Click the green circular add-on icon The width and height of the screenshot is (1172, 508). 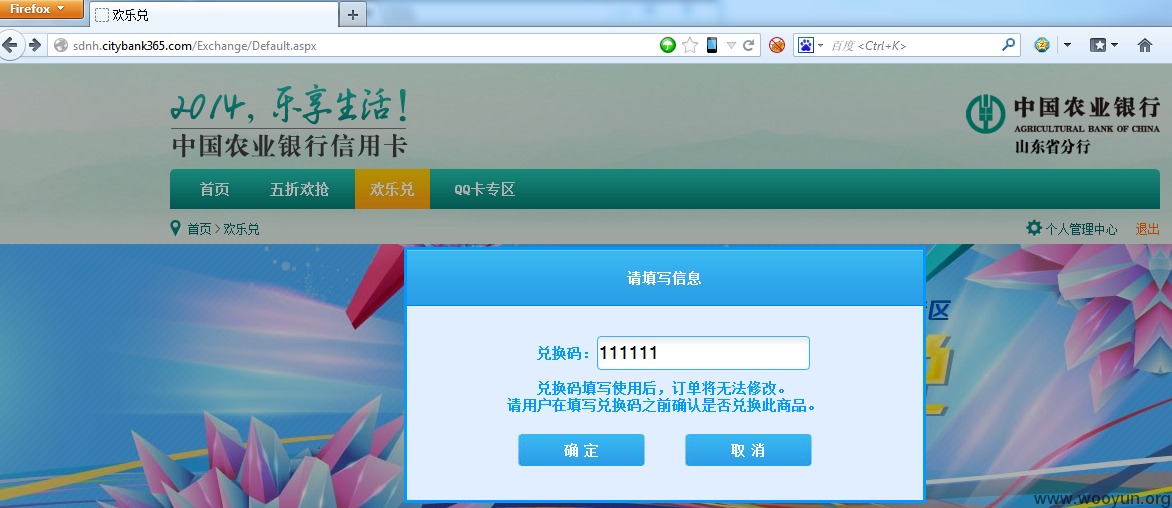pyautogui.click(x=668, y=46)
